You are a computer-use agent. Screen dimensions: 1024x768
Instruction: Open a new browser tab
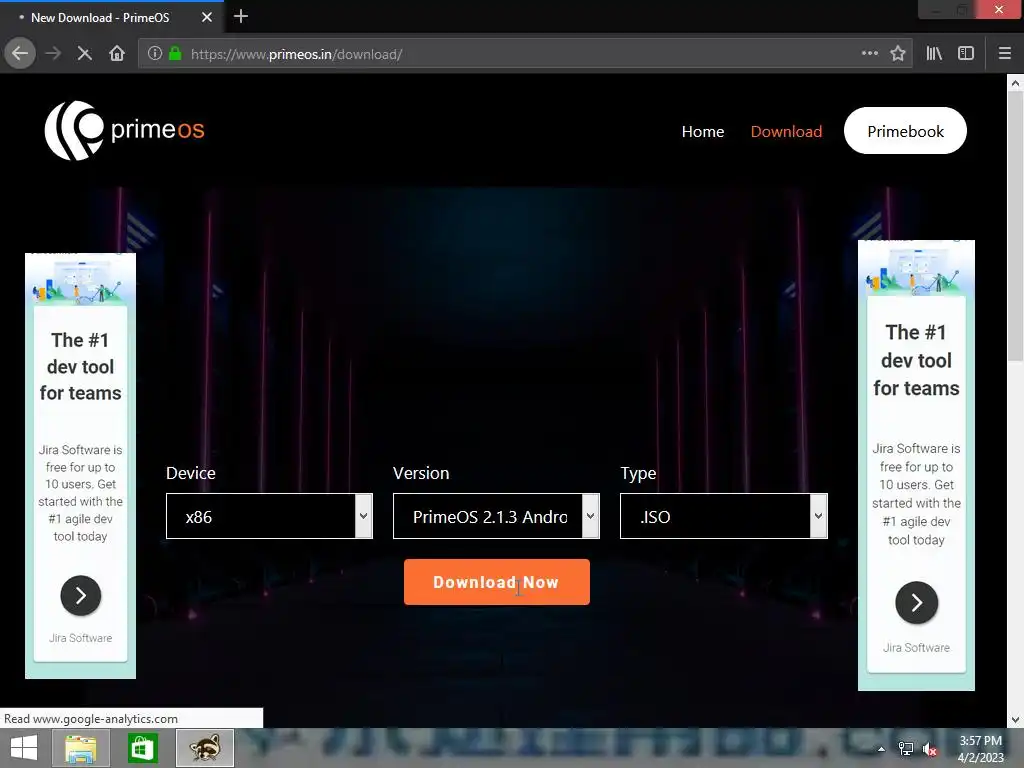[x=240, y=16]
